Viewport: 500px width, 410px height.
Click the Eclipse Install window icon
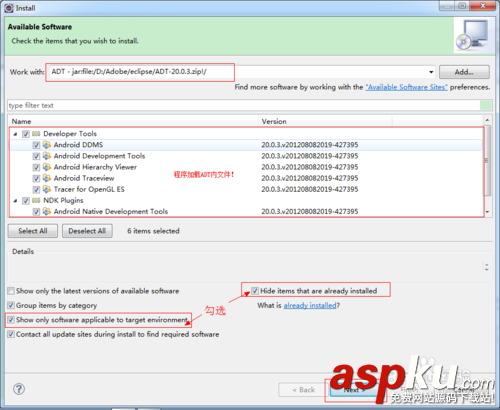[x=9, y=8]
